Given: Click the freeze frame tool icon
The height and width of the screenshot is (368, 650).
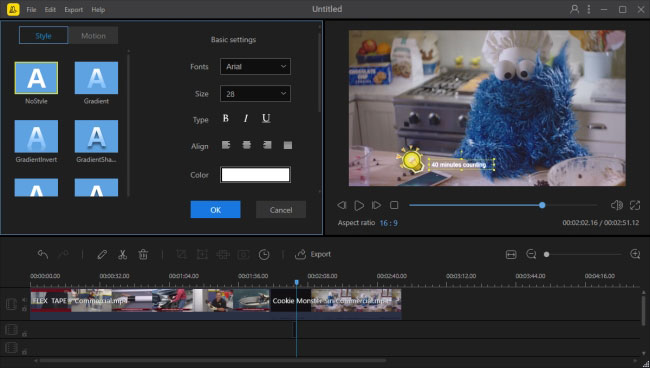Looking at the screenshot, I should (x=244, y=254).
